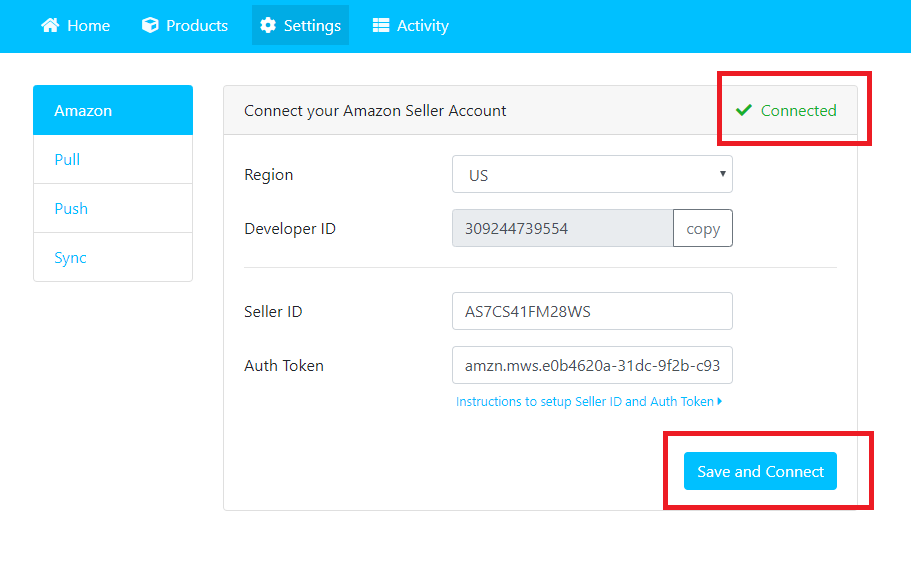
Task: Click the Developer ID label
Action: pyautogui.click(x=290, y=229)
